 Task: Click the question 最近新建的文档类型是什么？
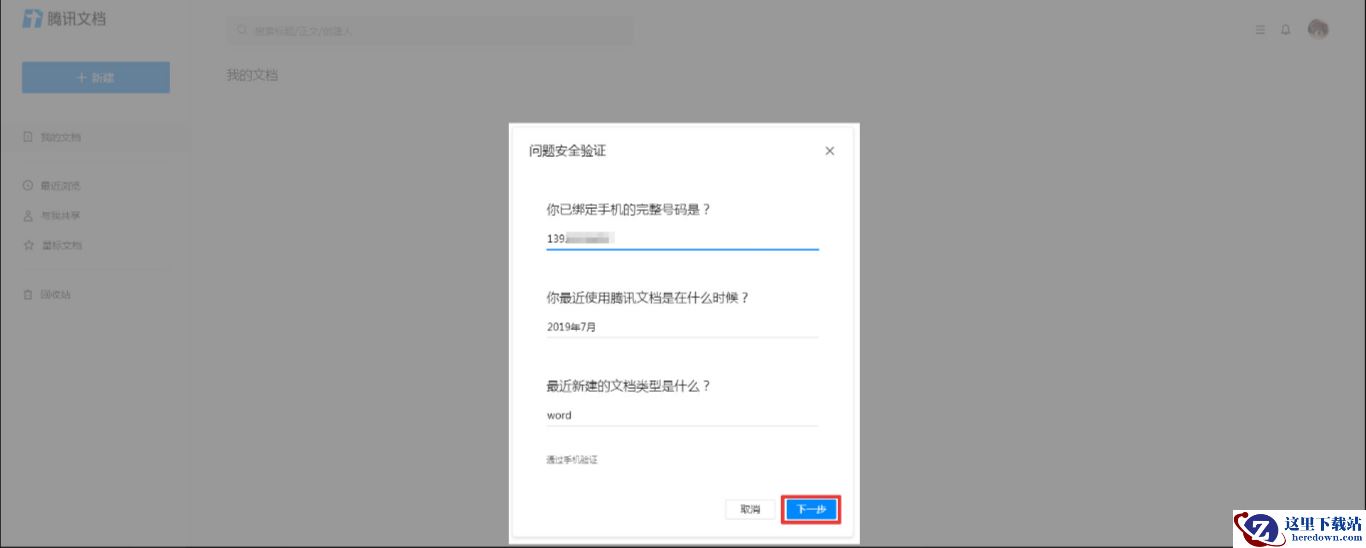(x=628, y=386)
